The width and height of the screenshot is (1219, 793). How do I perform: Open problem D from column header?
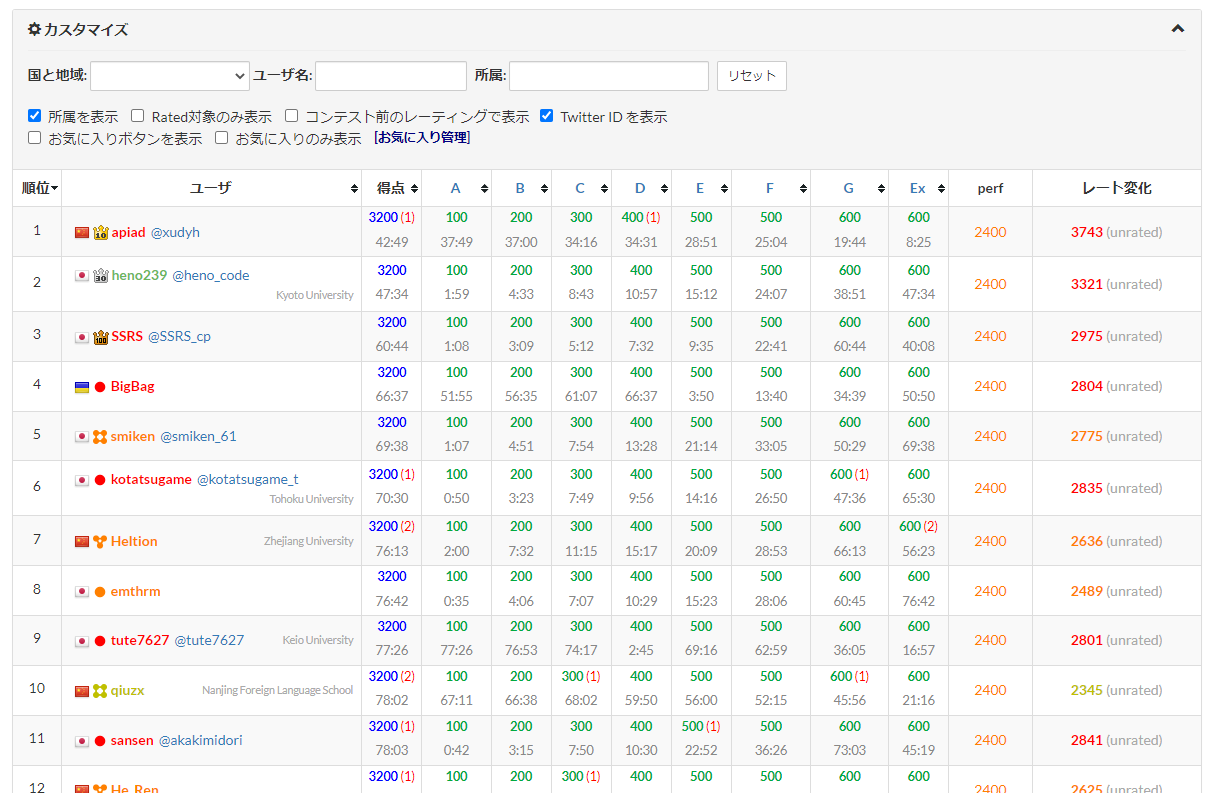tap(640, 188)
